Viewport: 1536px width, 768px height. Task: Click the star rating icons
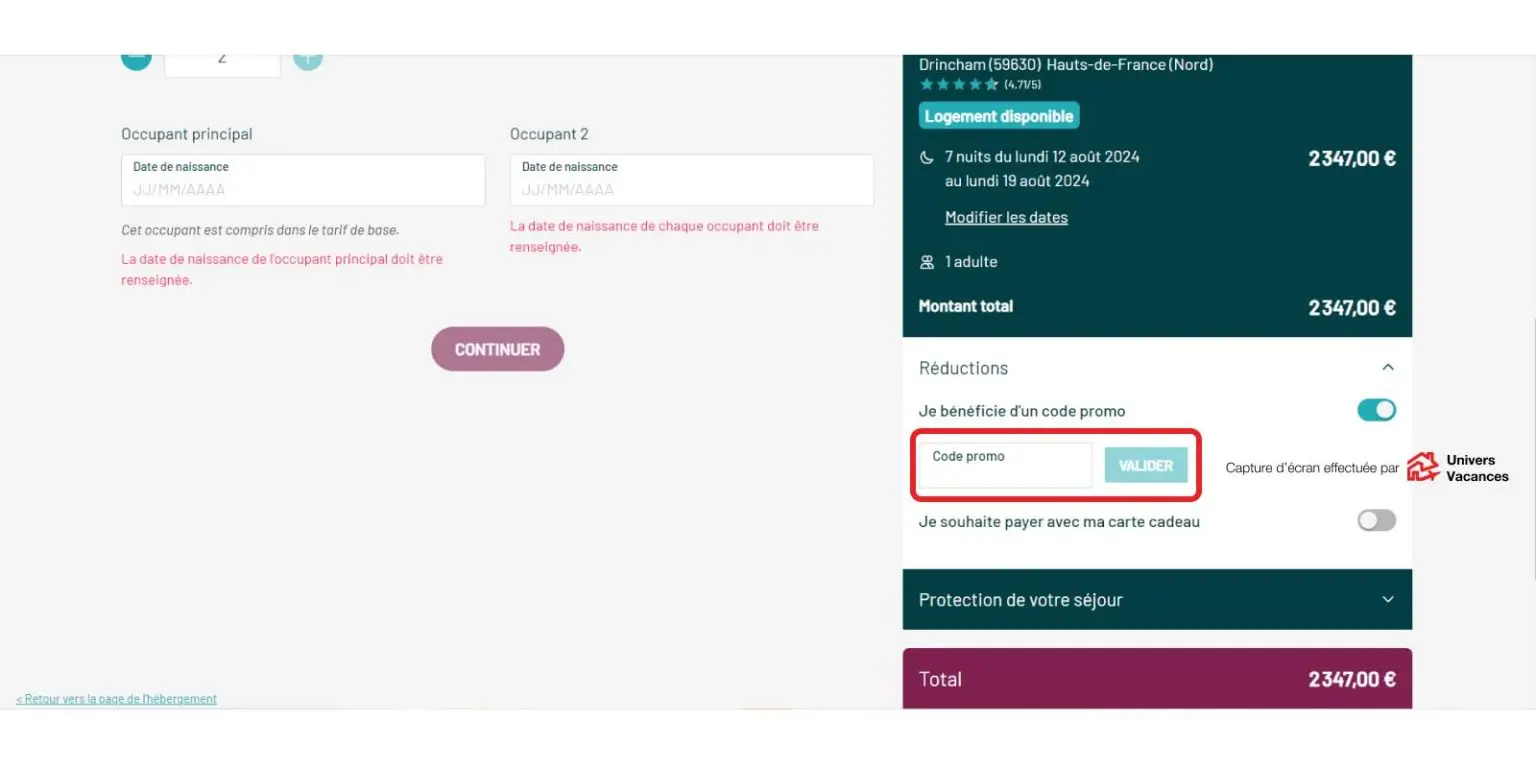(x=958, y=85)
